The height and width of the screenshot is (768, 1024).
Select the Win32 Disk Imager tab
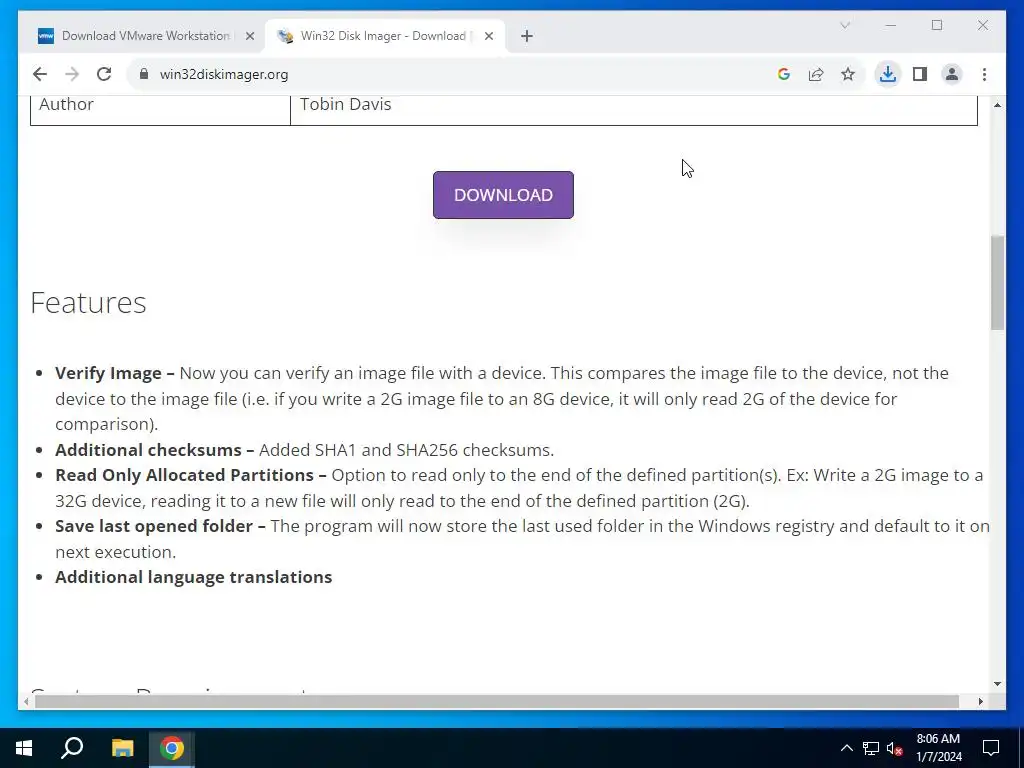click(383, 36)
